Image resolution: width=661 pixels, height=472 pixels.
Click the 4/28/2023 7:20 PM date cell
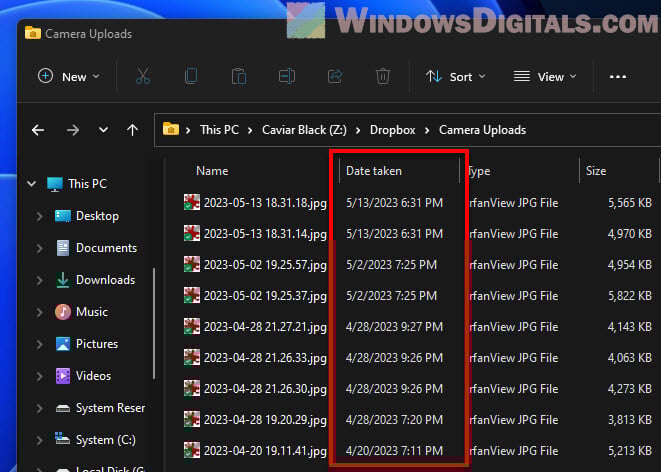tap(394, 420)
